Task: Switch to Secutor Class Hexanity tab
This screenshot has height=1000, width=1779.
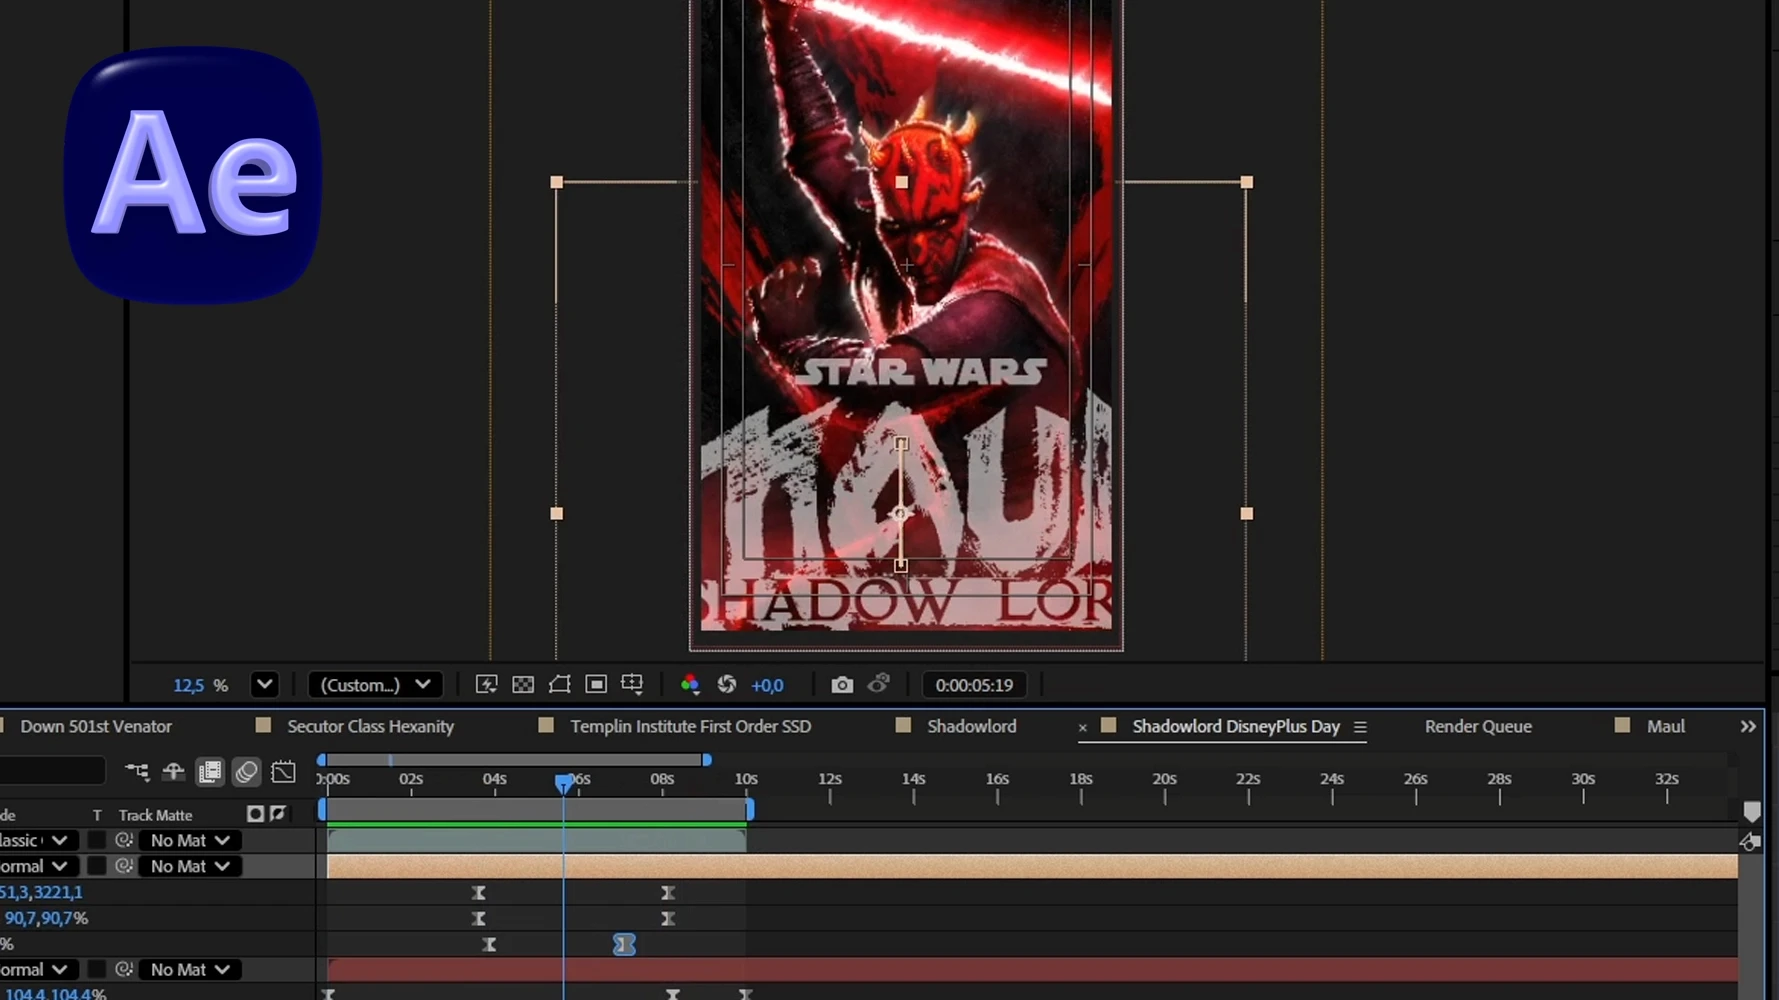Action: [370, 726]
